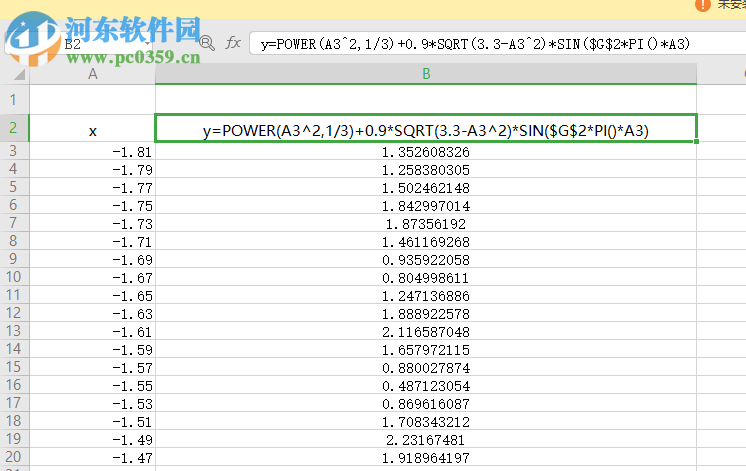The image size is (746, 471).
Task: Select row 10 header
Action: click(13, 277)
